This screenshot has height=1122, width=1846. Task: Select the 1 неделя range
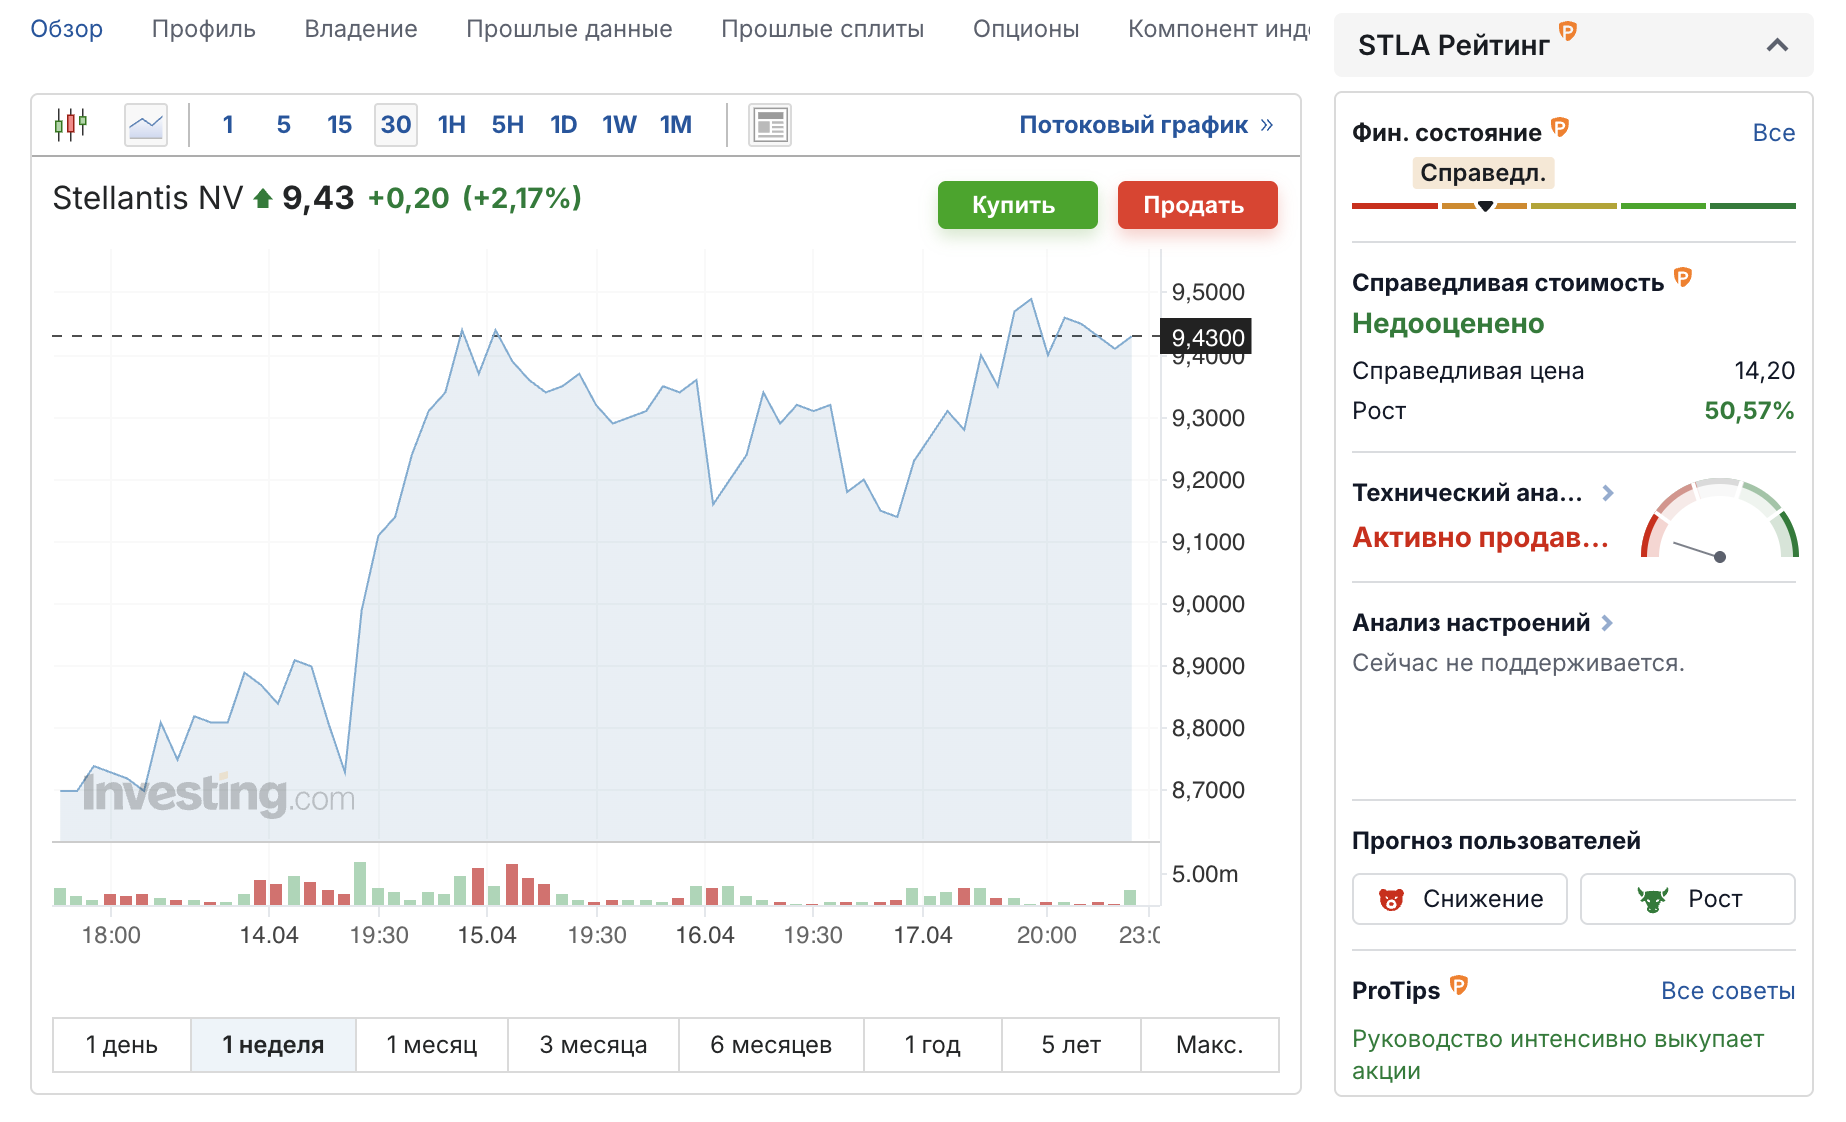[273, 1045]
